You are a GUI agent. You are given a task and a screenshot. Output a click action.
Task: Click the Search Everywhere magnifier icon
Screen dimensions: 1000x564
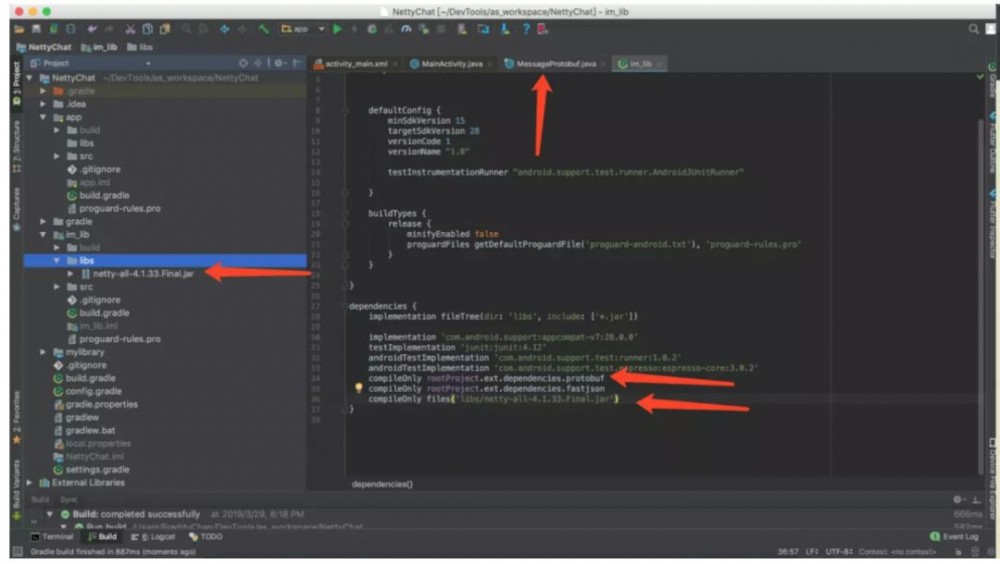tap(973, 29)
